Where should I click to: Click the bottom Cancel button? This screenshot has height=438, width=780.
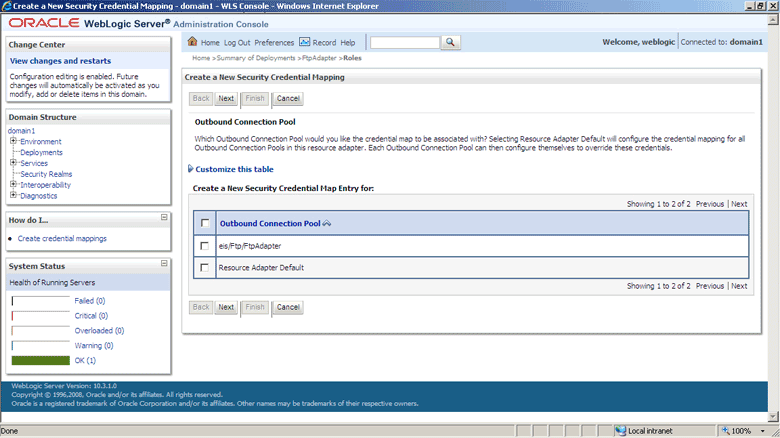coord(288,307)
